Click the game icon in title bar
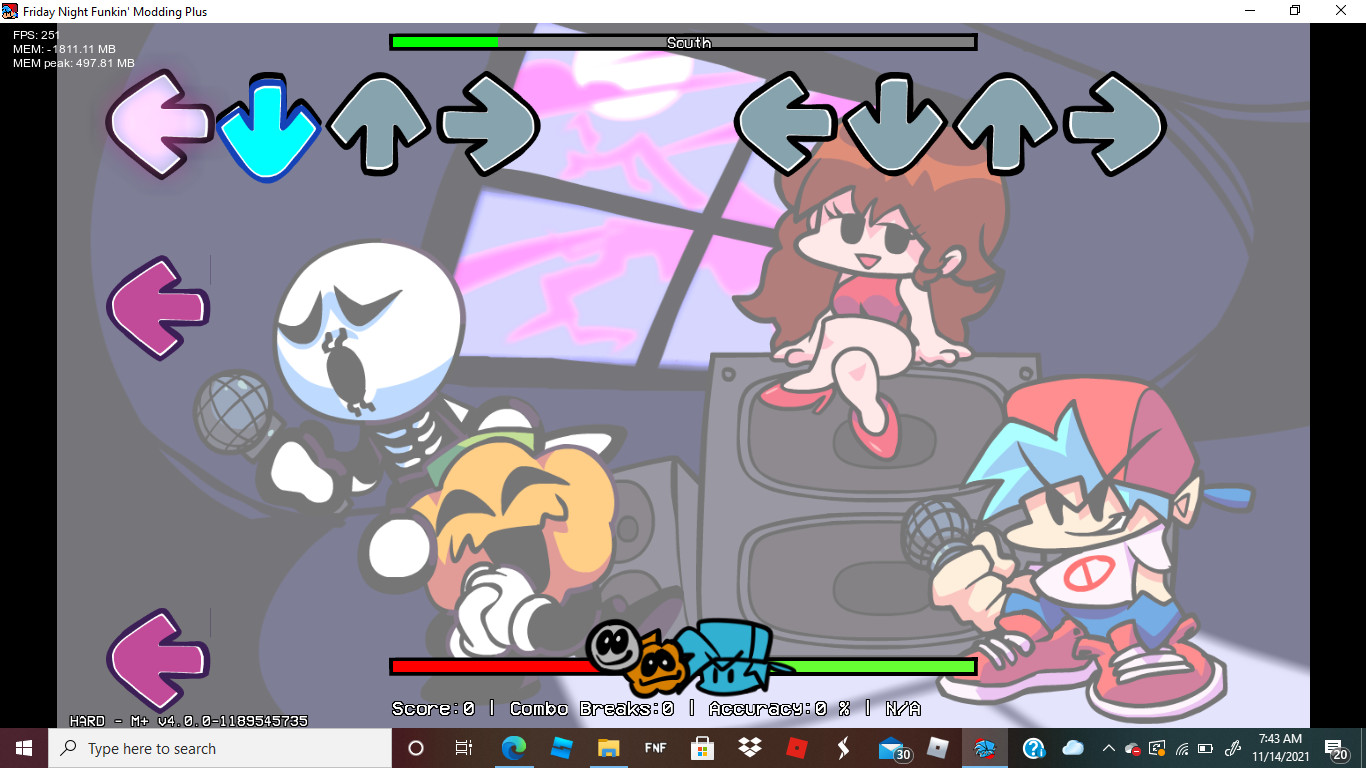Viewport: 1366px width, 768px height. pos(10,10)
